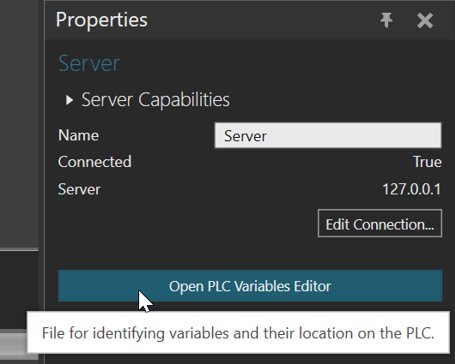Select the blue Server heading
Viewport: 455px width, 364px height.
pyautogui.click(x=89, y=63)
